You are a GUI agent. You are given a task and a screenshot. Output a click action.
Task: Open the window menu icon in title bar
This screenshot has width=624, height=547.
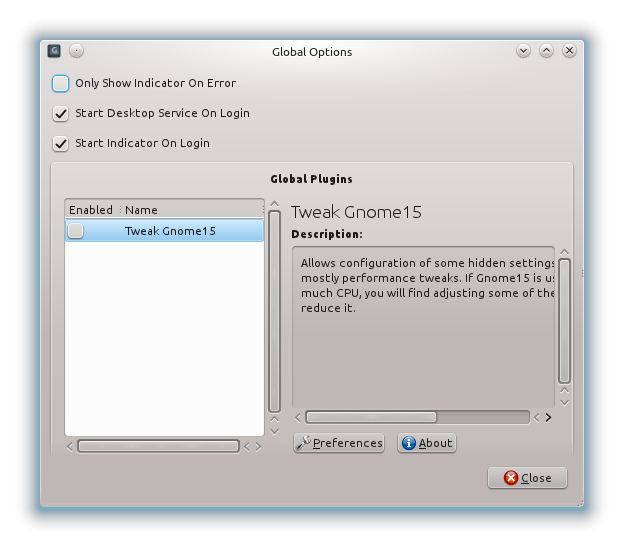[55, 51]
